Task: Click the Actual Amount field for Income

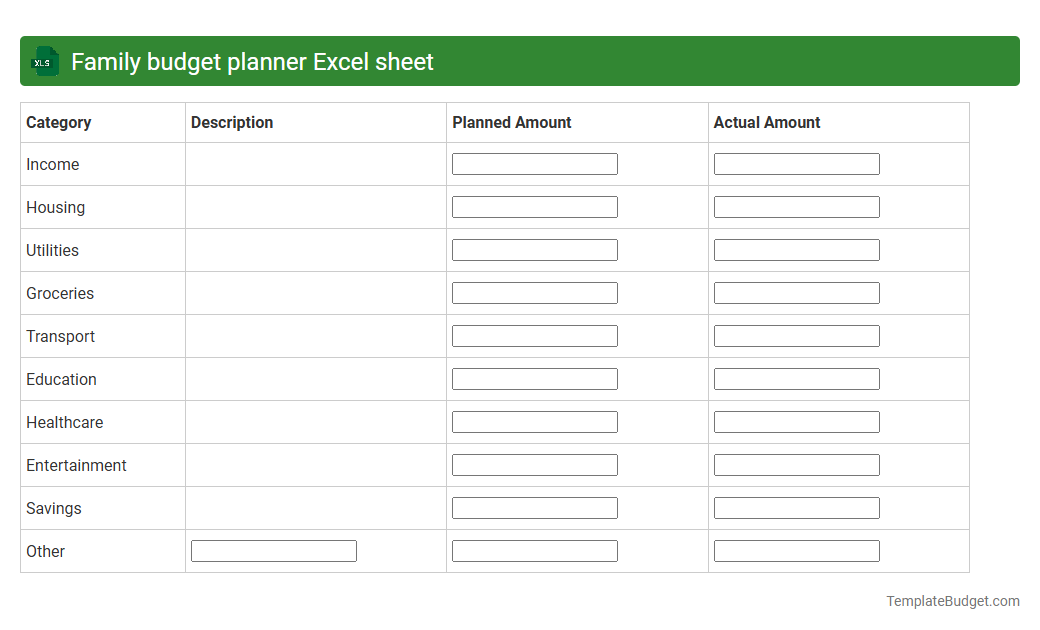Action: [796, 163]
